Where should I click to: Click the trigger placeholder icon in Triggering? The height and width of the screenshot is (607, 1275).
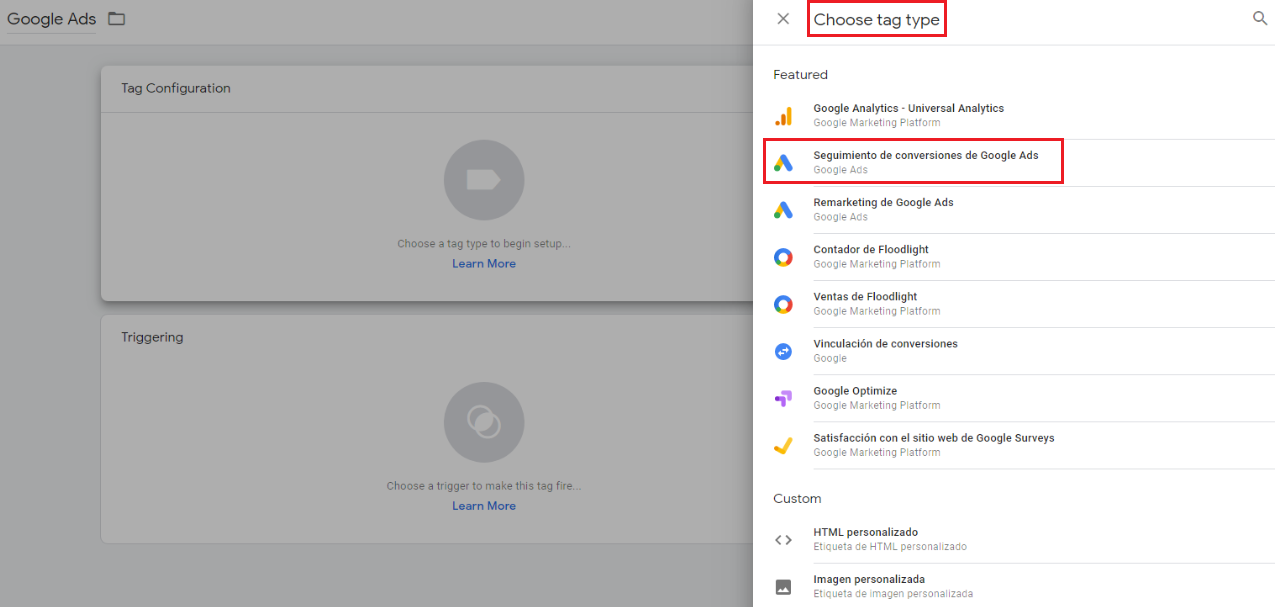[x=484, y=422]
